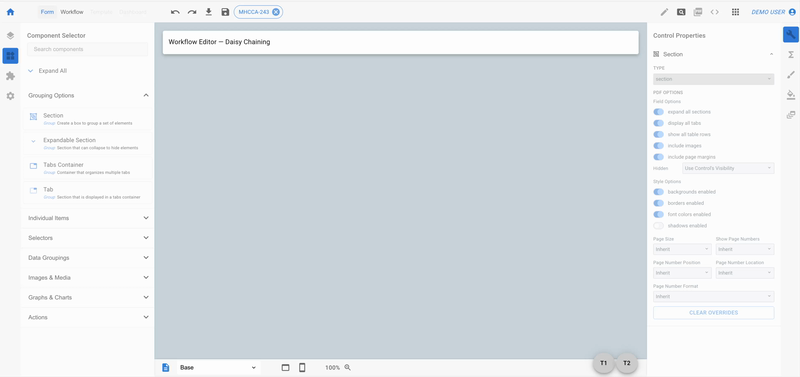The image size is (800, 377).
Task: Select the Tabs Container component
Action: 87,168
